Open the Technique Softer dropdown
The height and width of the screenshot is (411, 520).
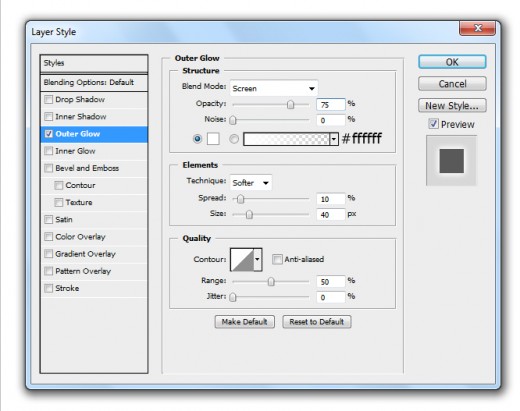tap(251, 183)
